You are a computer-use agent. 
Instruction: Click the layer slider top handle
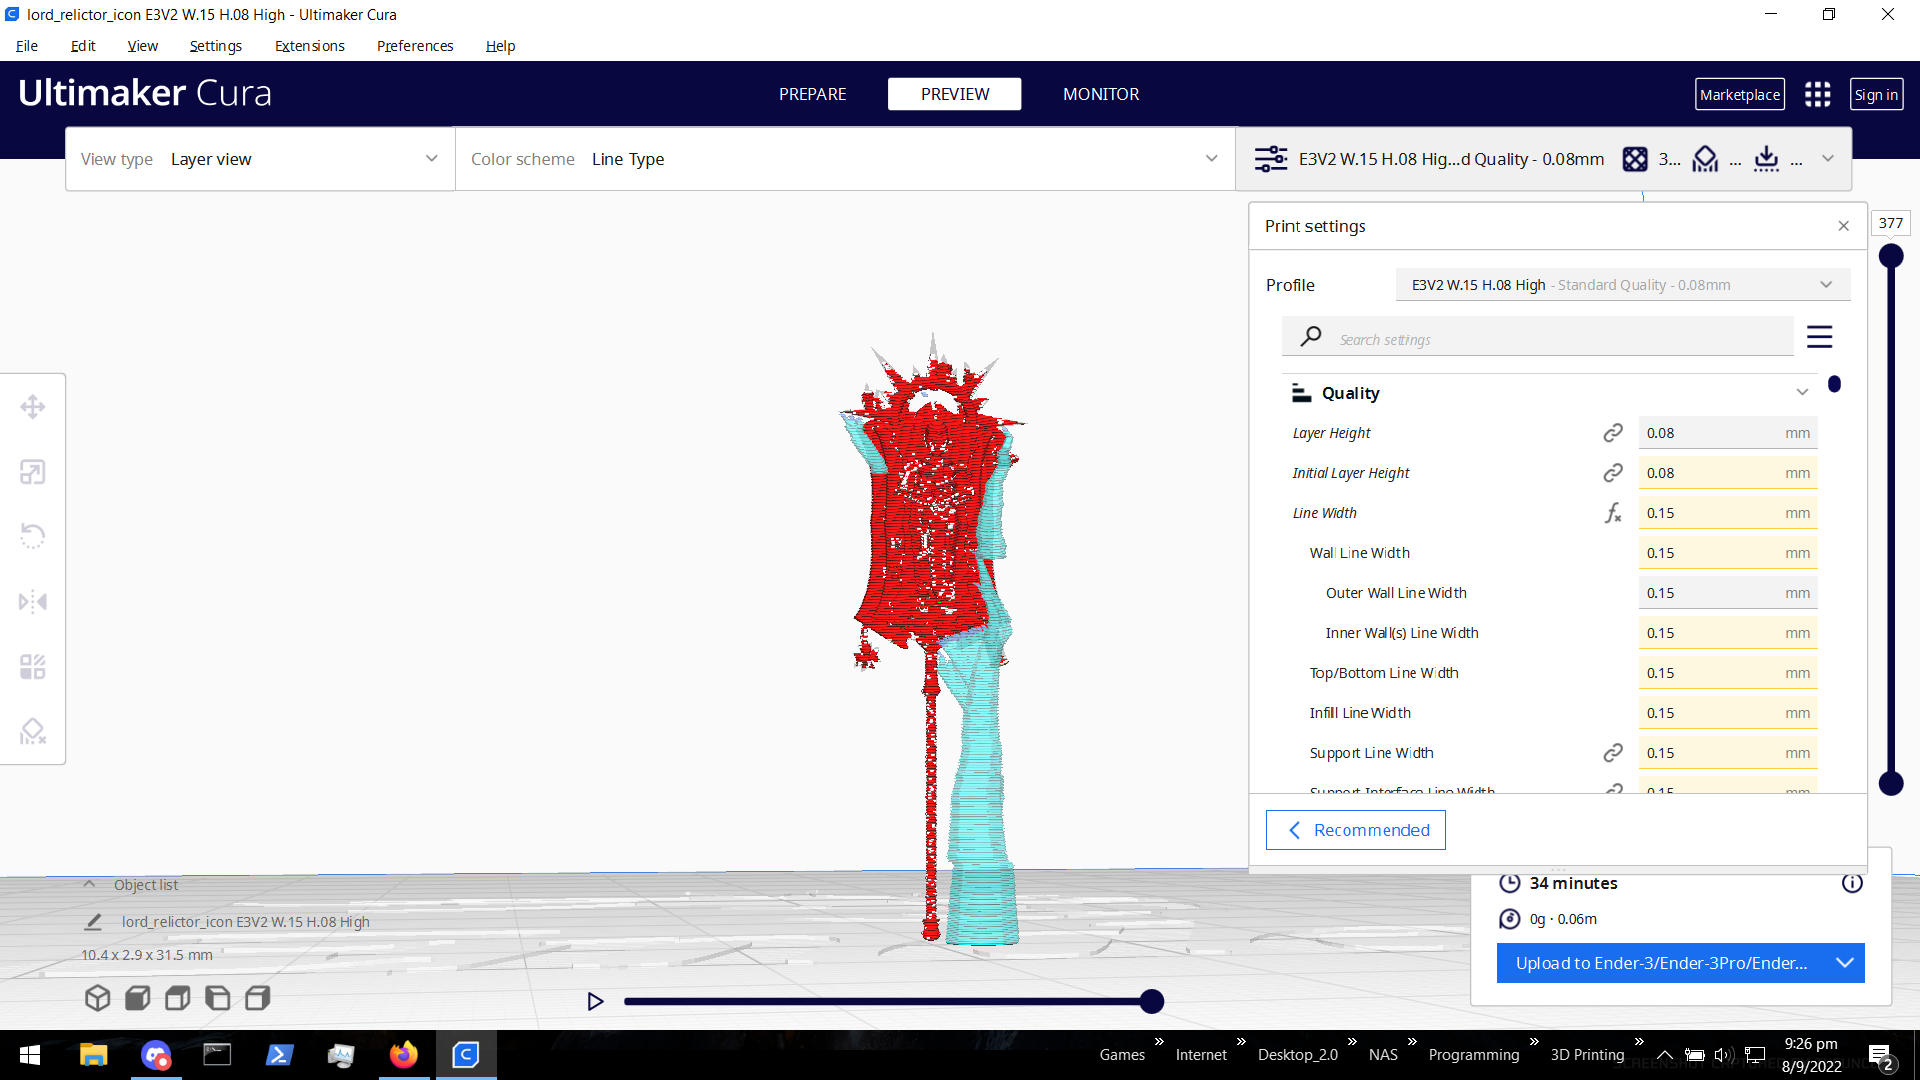[1891, 256]
